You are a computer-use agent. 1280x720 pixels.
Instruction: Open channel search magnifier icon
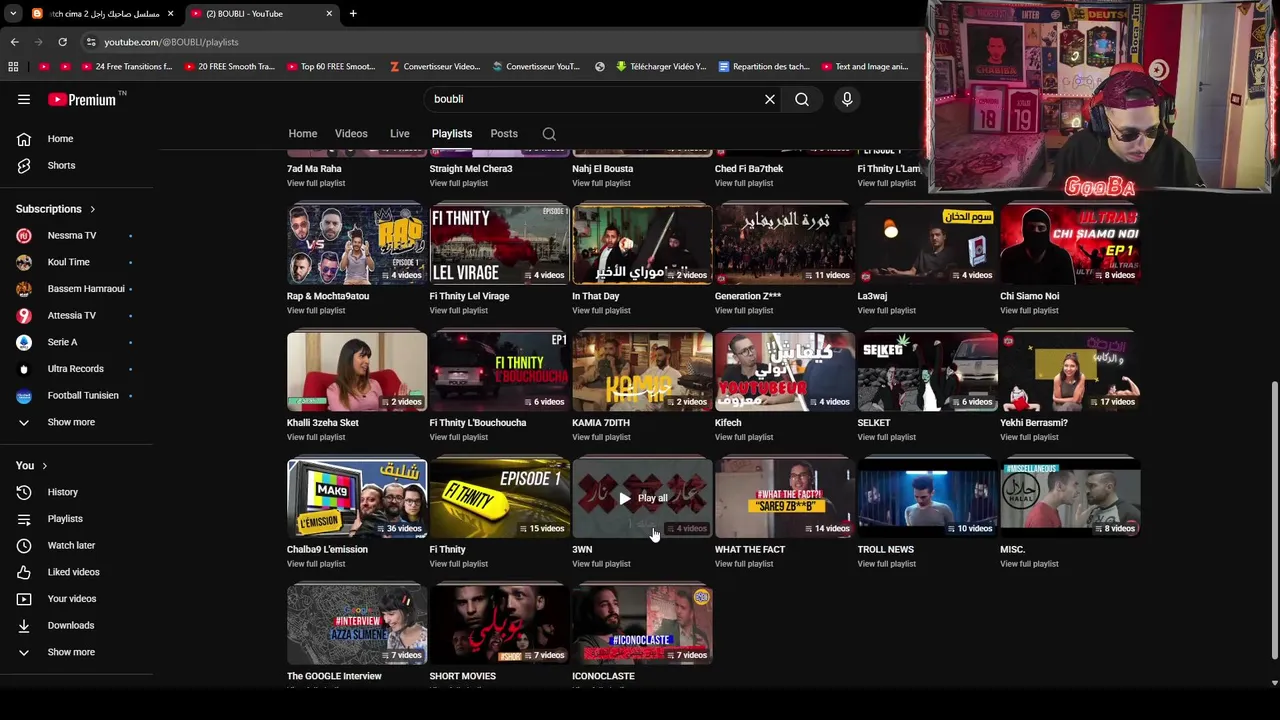tap(549, 134)
